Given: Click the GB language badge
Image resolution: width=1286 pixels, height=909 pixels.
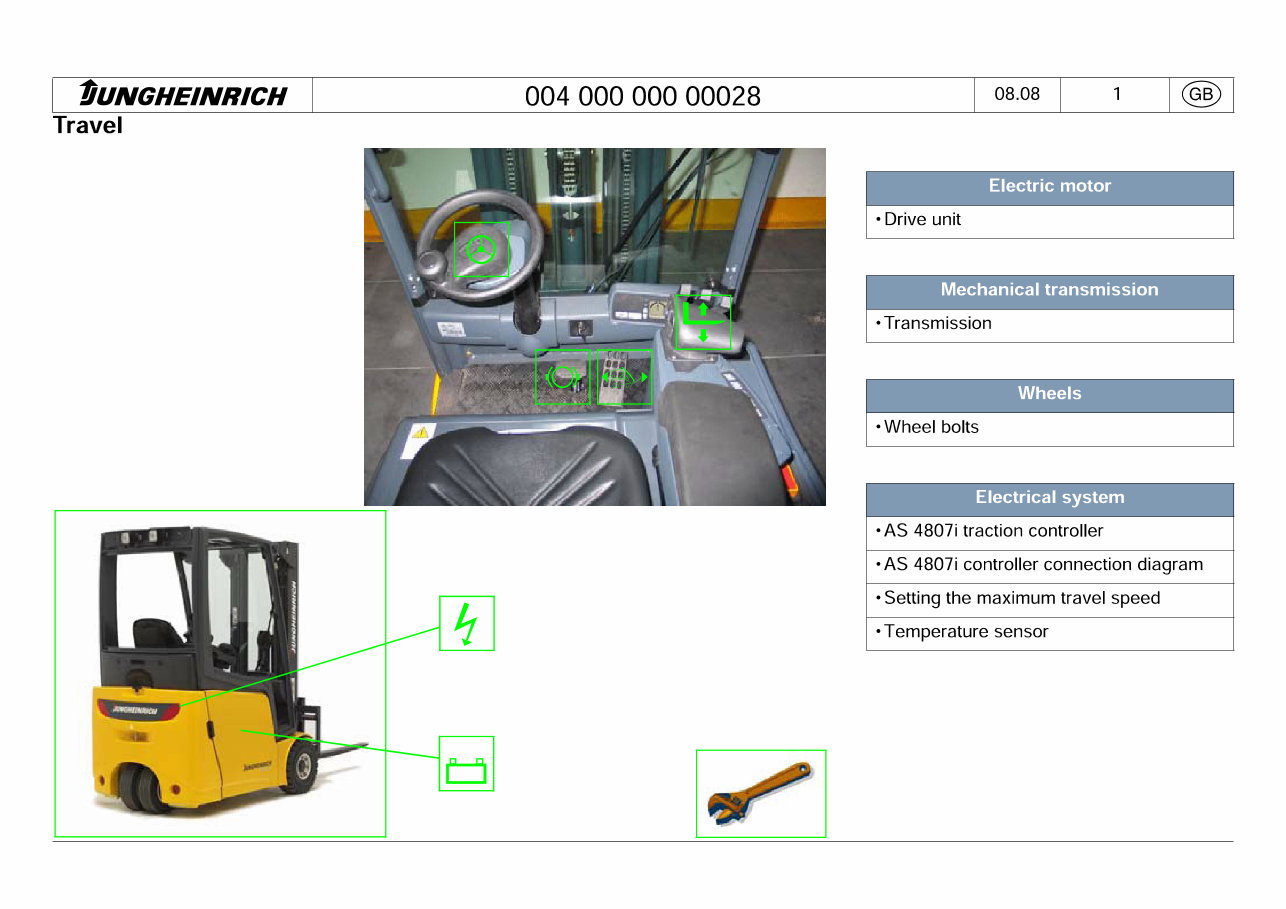Looking at the screenshot, I should coord(1200,94).
